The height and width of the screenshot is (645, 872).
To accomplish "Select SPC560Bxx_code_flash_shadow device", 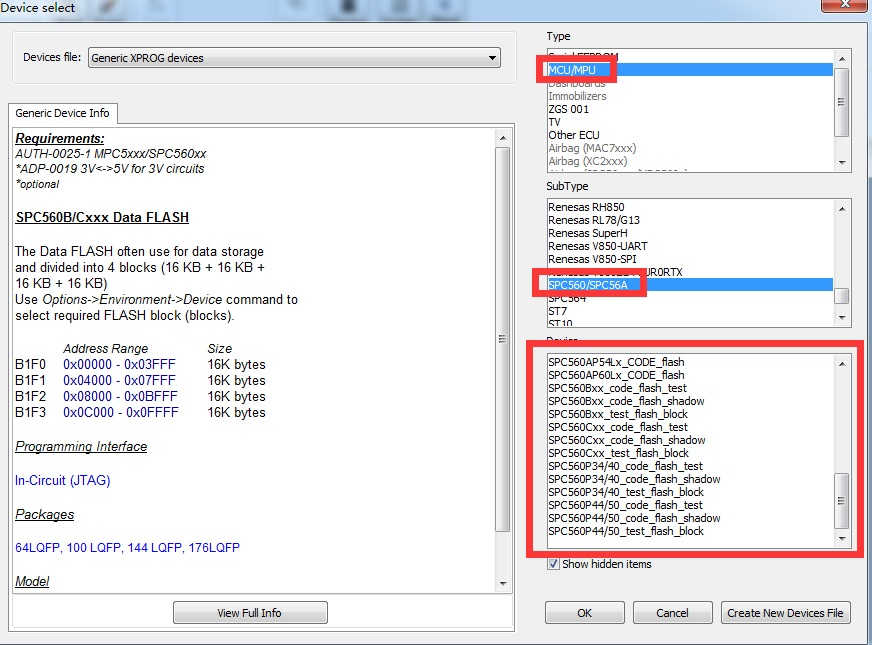I will click(690, 401).
